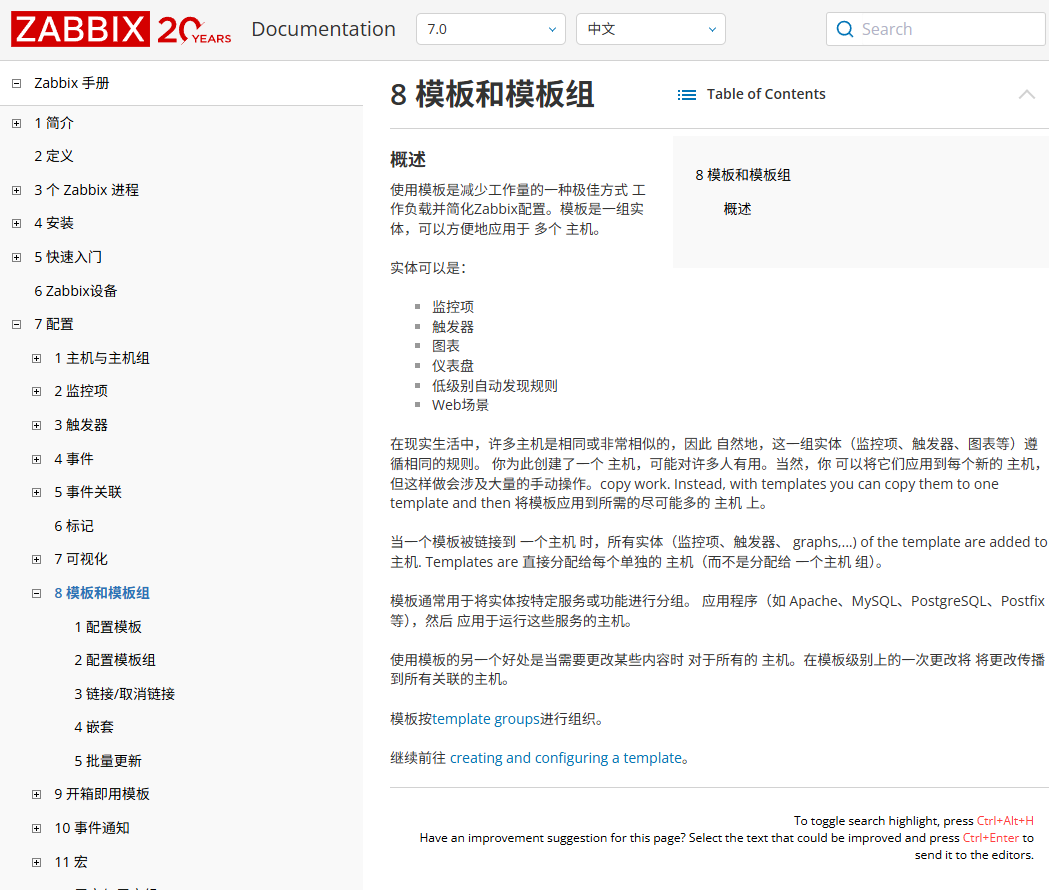Click the Table of Contents list icon
The image size is (1049, 890).
click(686, 95)
